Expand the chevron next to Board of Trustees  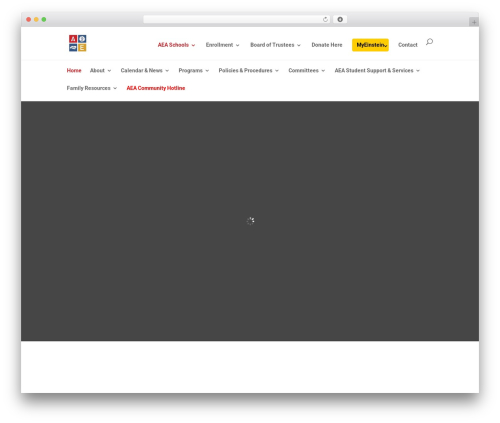(x=299, y=45)
